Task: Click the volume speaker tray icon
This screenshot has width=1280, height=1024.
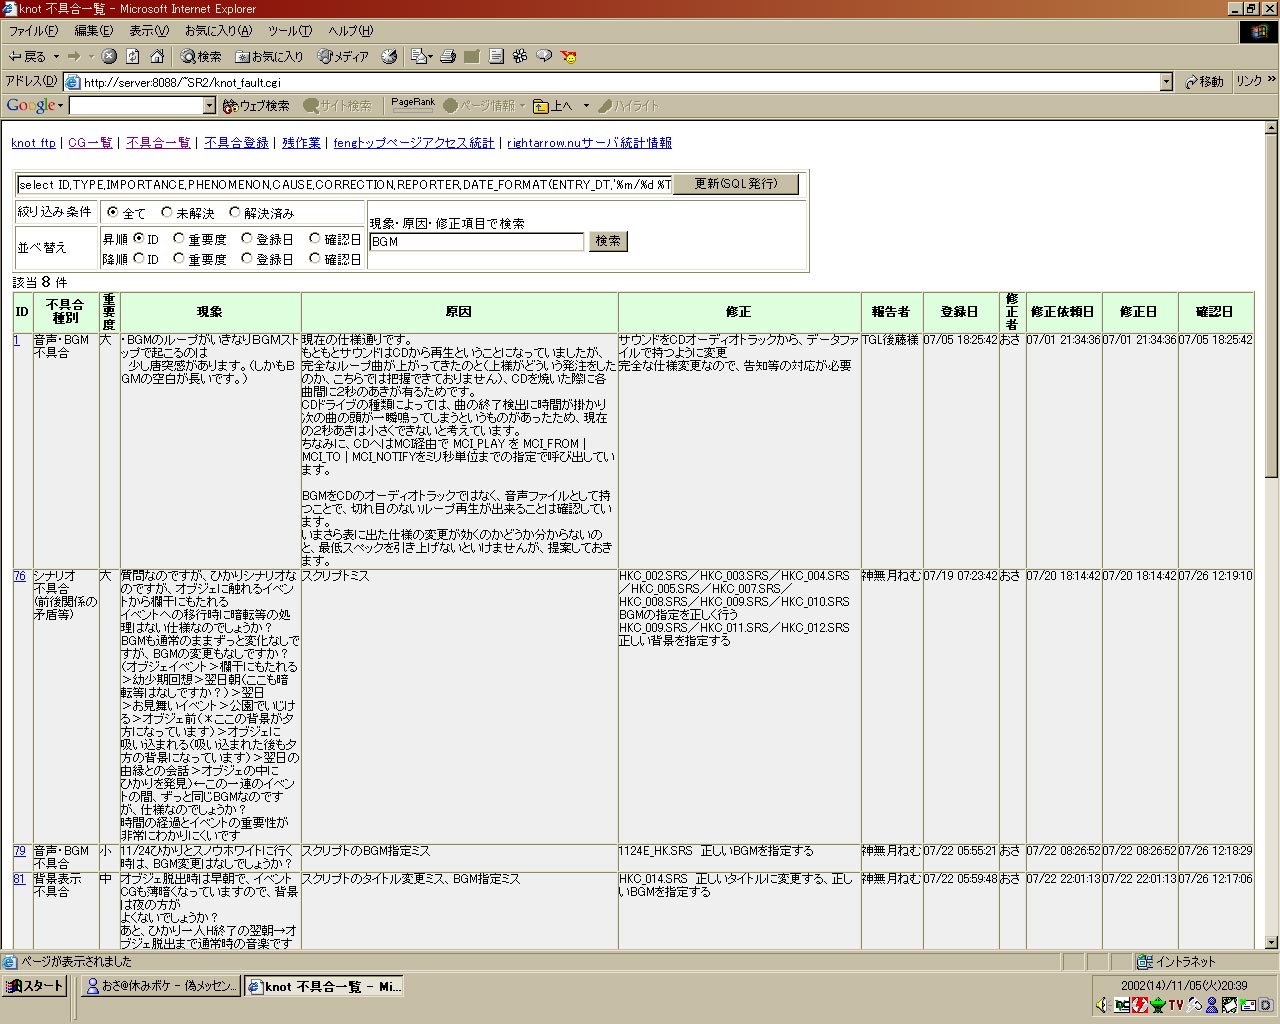Action: [x=1102, y=1005]
